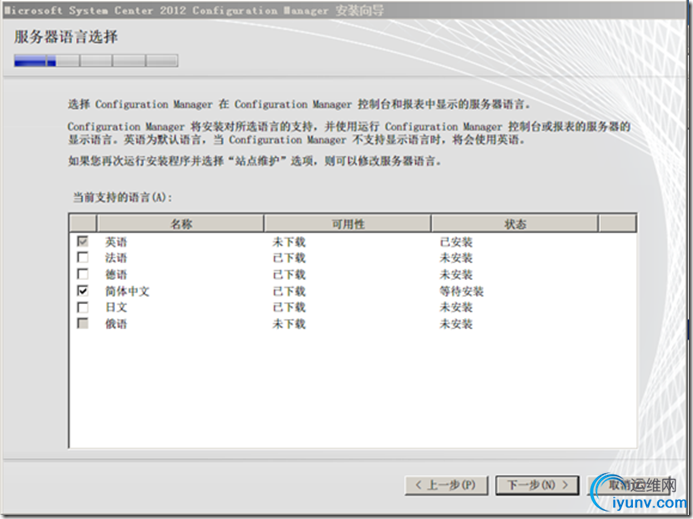Click 未安装 status in 法语 row
The width and height of the screenshot is (693, 519).
[456, 258]
